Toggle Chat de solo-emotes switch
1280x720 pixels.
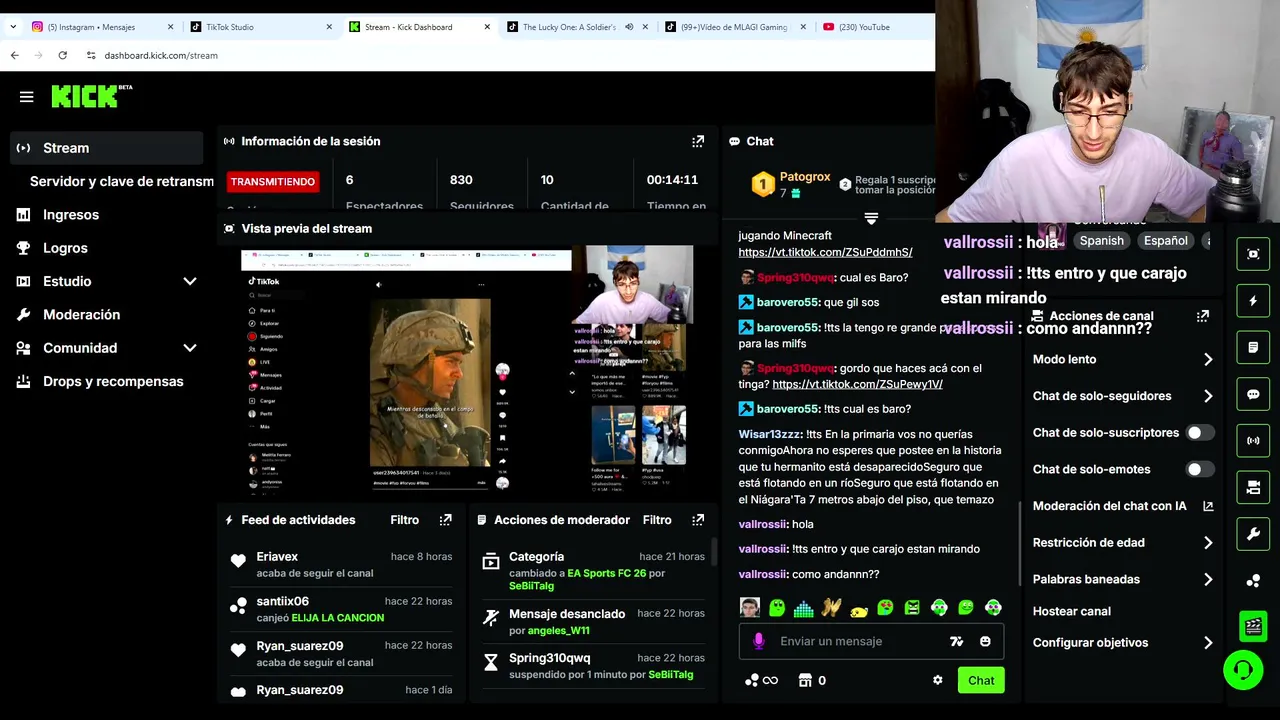(1199, 469)
